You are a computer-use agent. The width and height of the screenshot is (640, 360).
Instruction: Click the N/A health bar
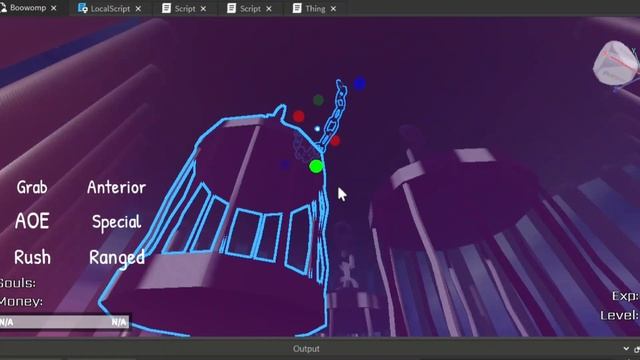[64, 322]
